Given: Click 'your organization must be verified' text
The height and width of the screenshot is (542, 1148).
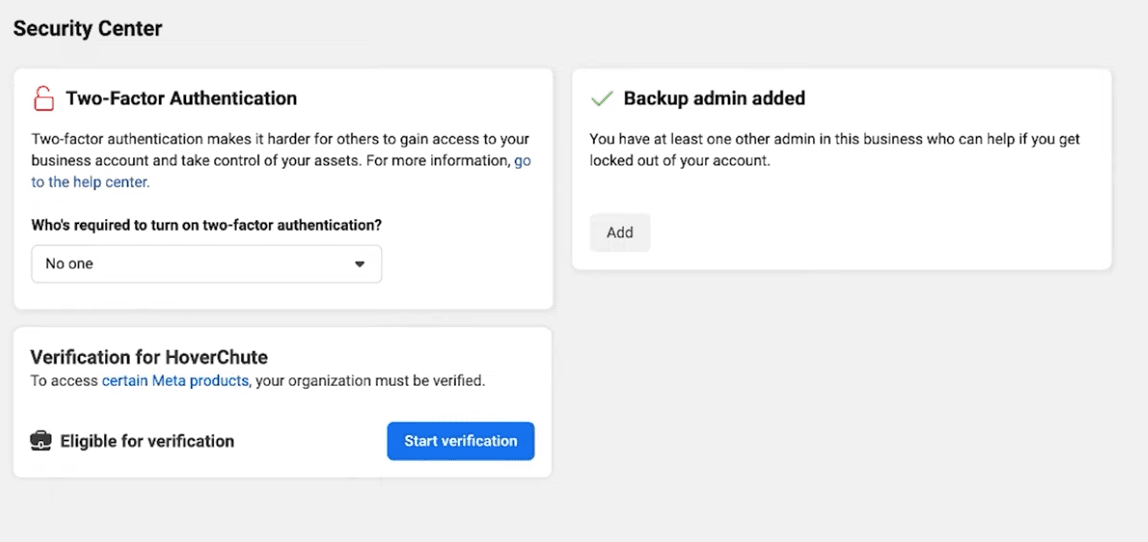Looking at the screenshot, I should [369, 381].
